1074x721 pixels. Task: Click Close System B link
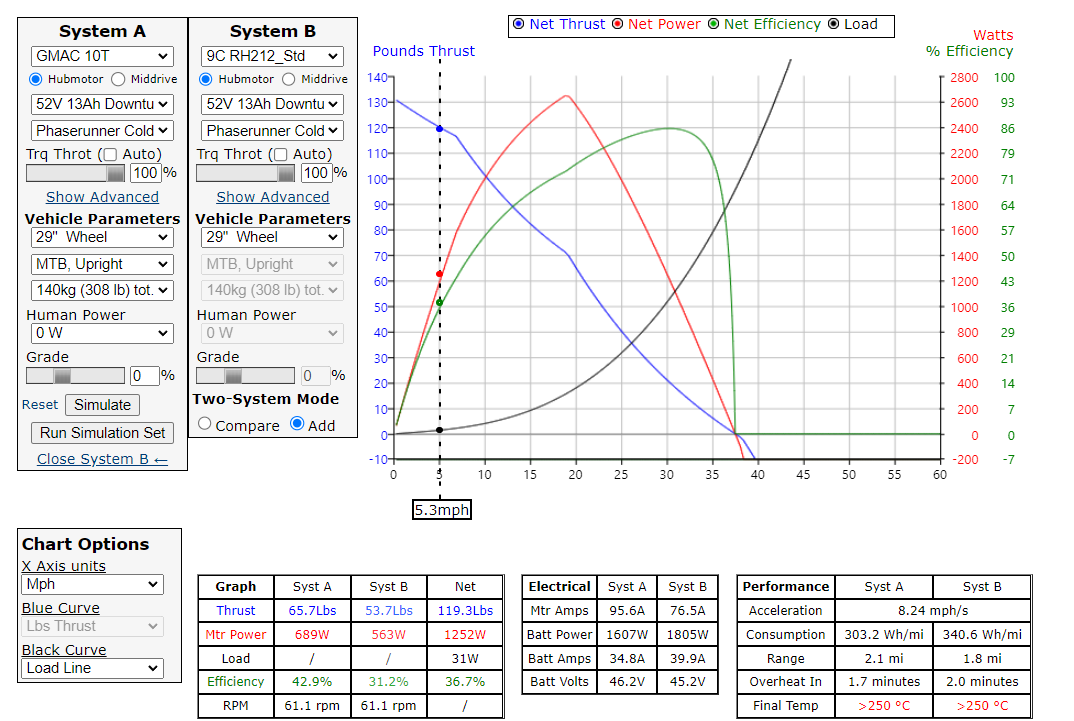102,459
